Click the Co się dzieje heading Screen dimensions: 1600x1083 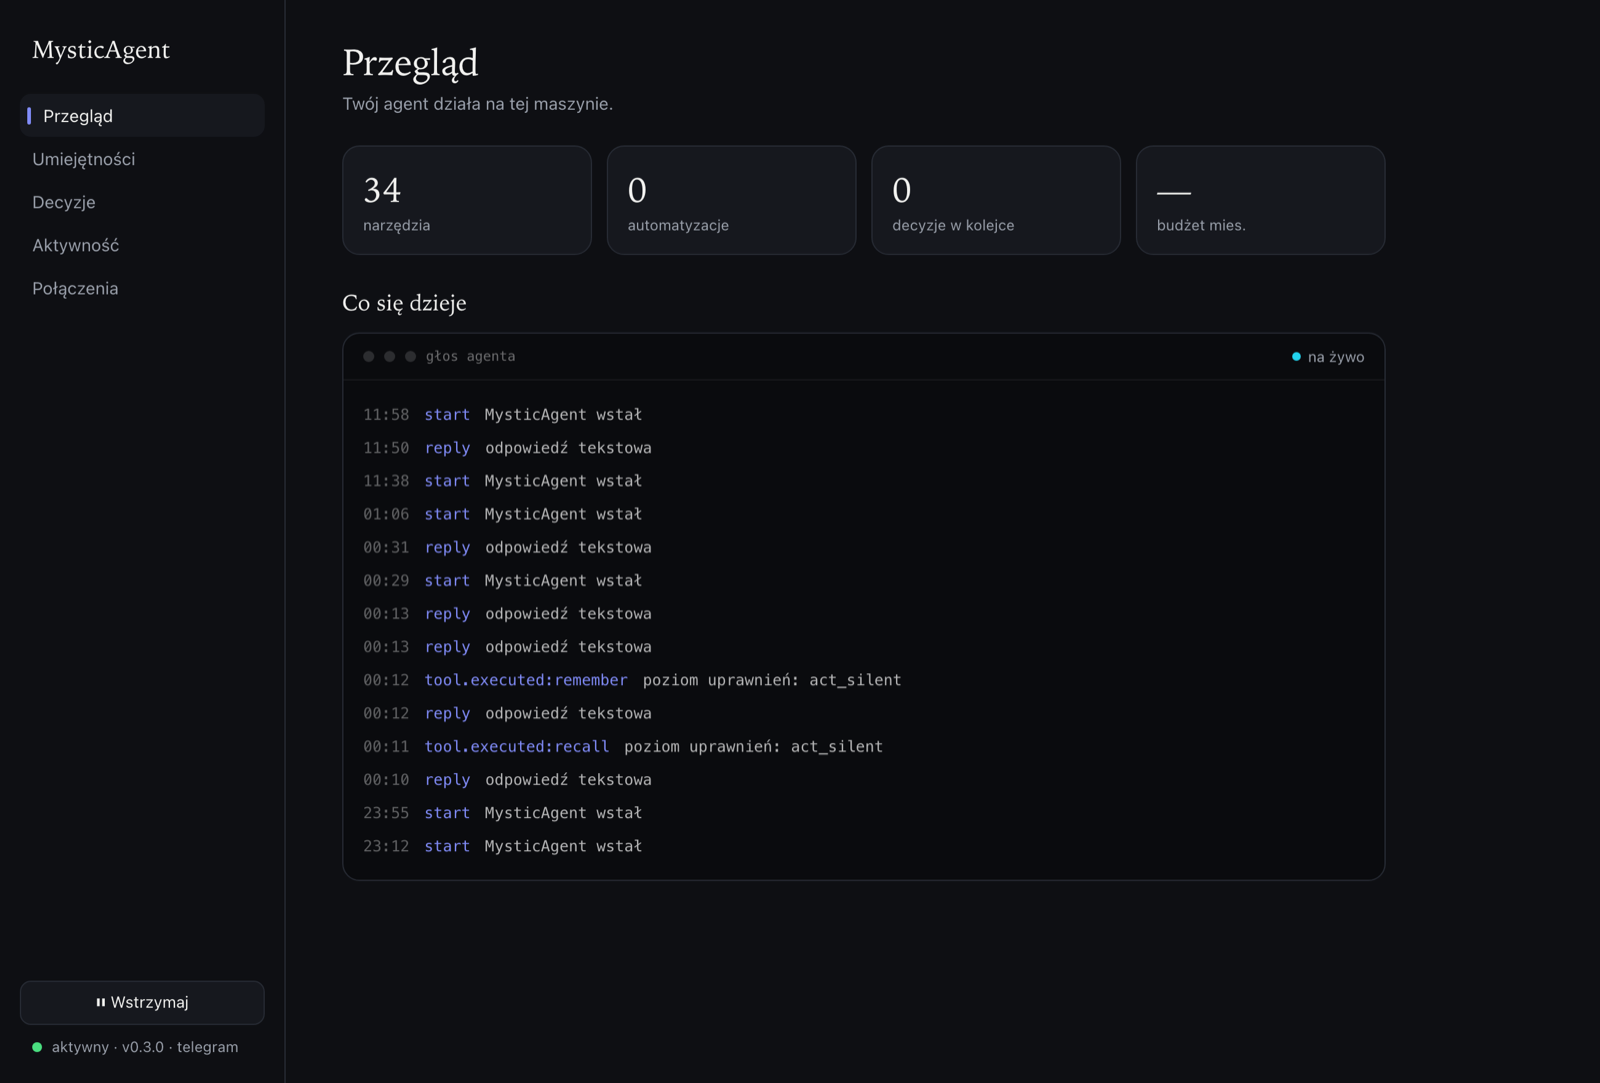pyautogui.click(x=404, y=303)
